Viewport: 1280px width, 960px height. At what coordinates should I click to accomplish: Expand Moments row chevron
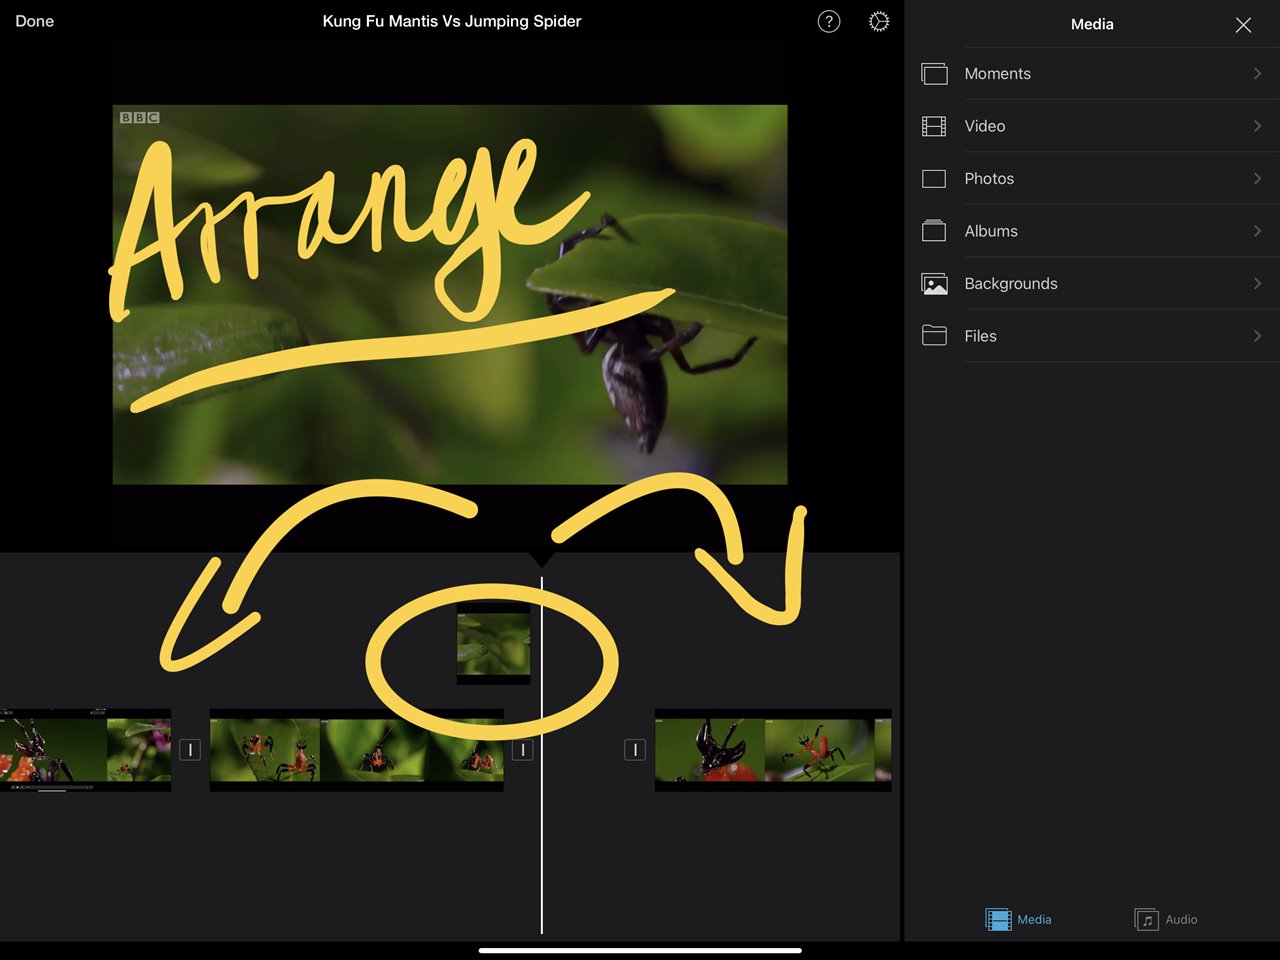[x=1257, y=74]
